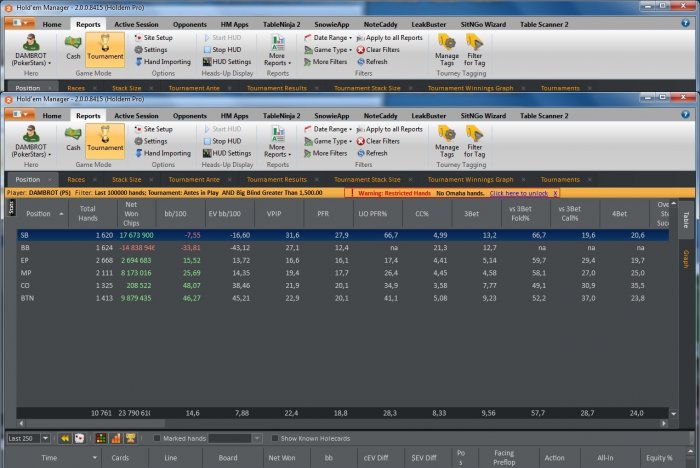Image resolution: width=700 pixels, height=468 pixels.
Task: Select the BB position row
Action: coord(343,247)
